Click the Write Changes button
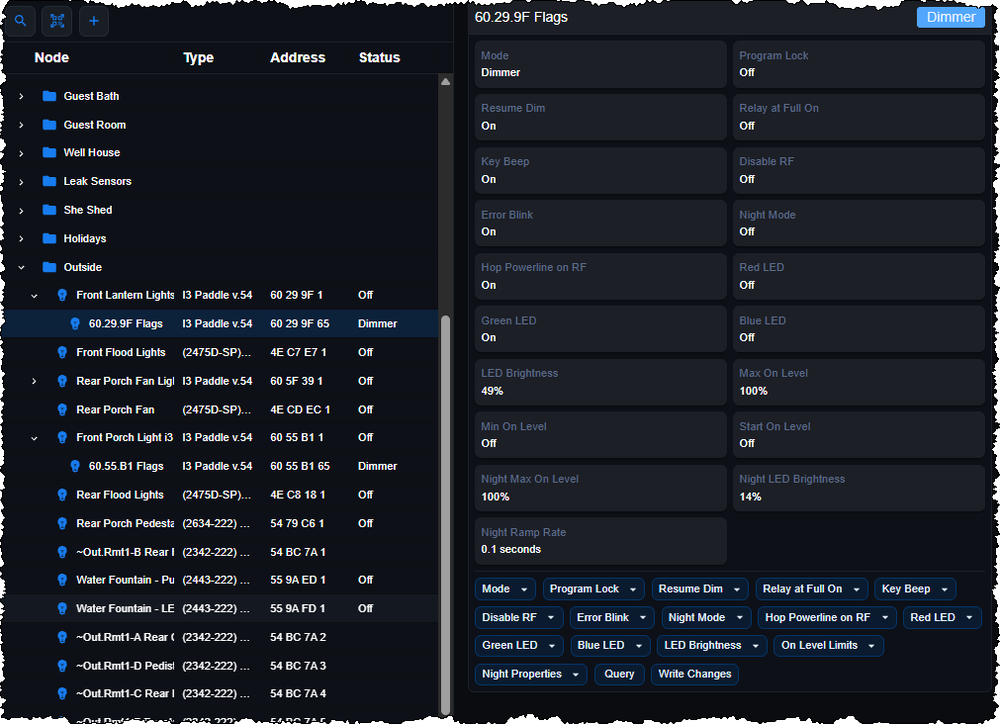Screen dimensions: 1000x724 [x=695, y=674]
